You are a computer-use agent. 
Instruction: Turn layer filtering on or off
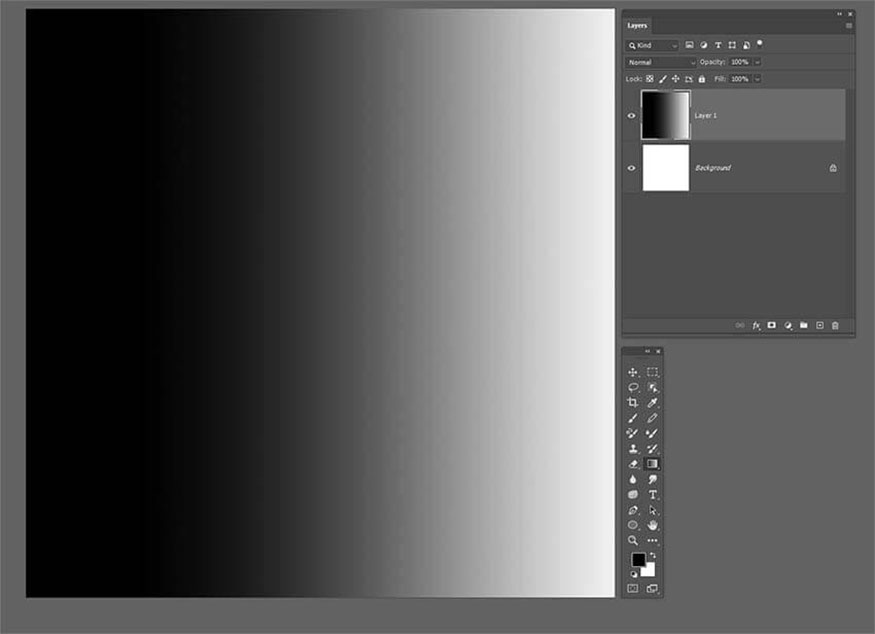point(759,44)
